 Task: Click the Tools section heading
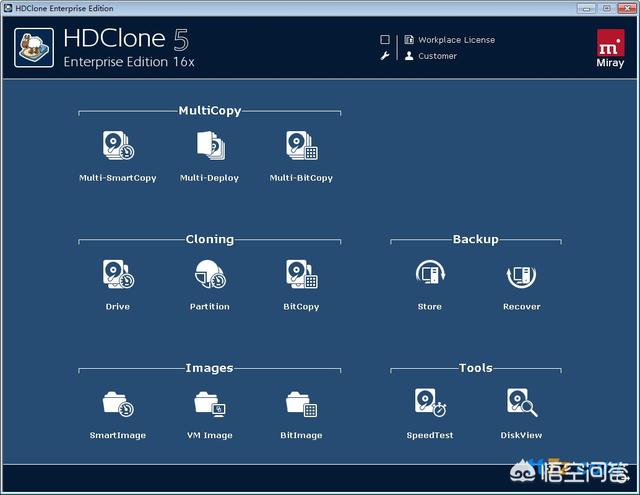pyautogui.click(x=476, y=368)
